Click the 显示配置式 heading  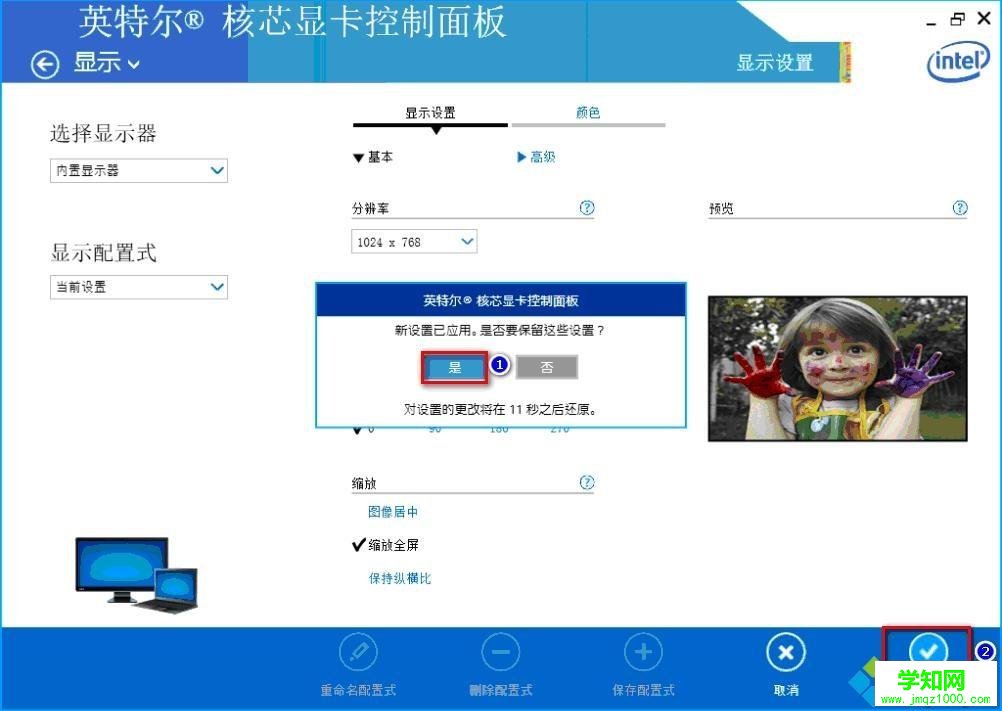(103, 252)
